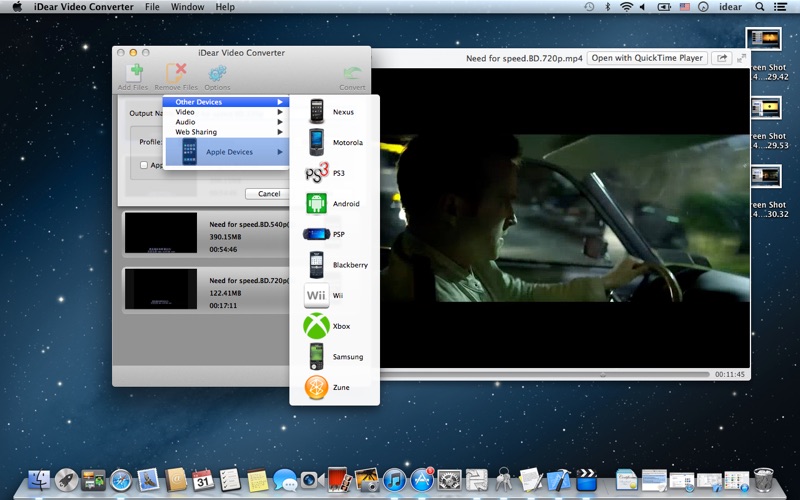800x500 pixels.
Task: Click the fullscreen arrows in preview window
Action: (741, 58)
